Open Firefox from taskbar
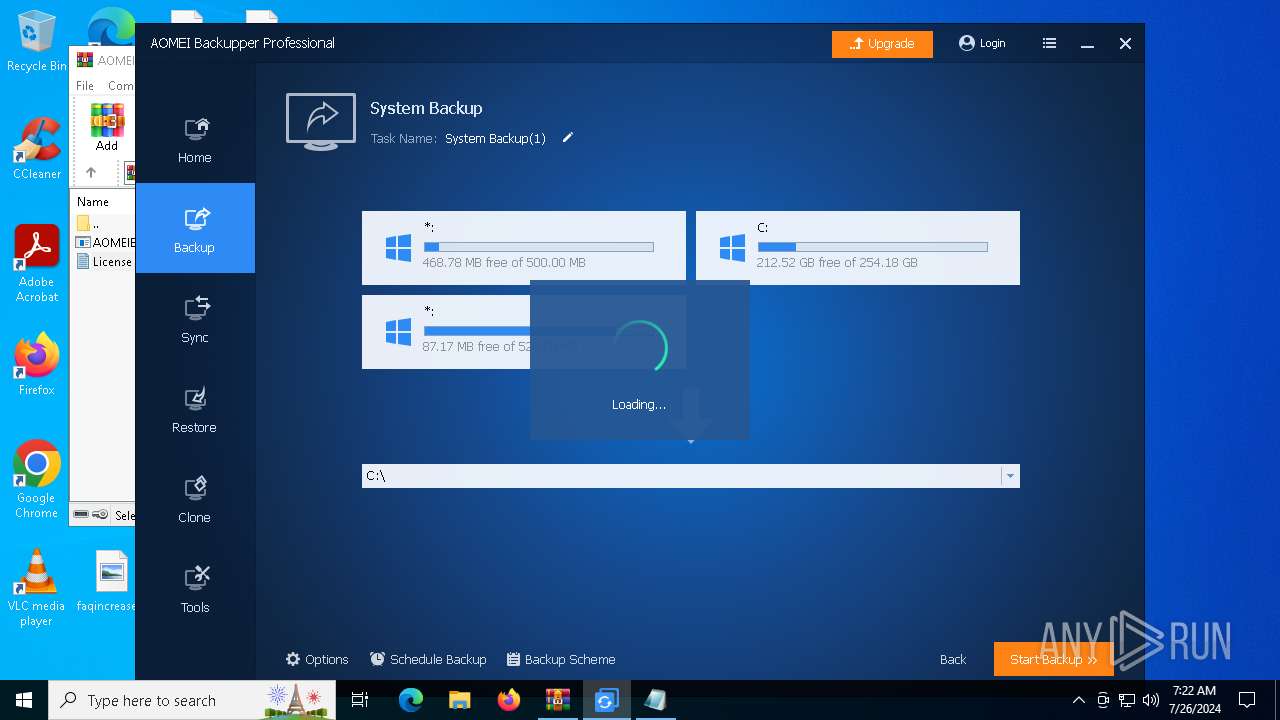Screen dimensions: 1280x720 (509, 700)
